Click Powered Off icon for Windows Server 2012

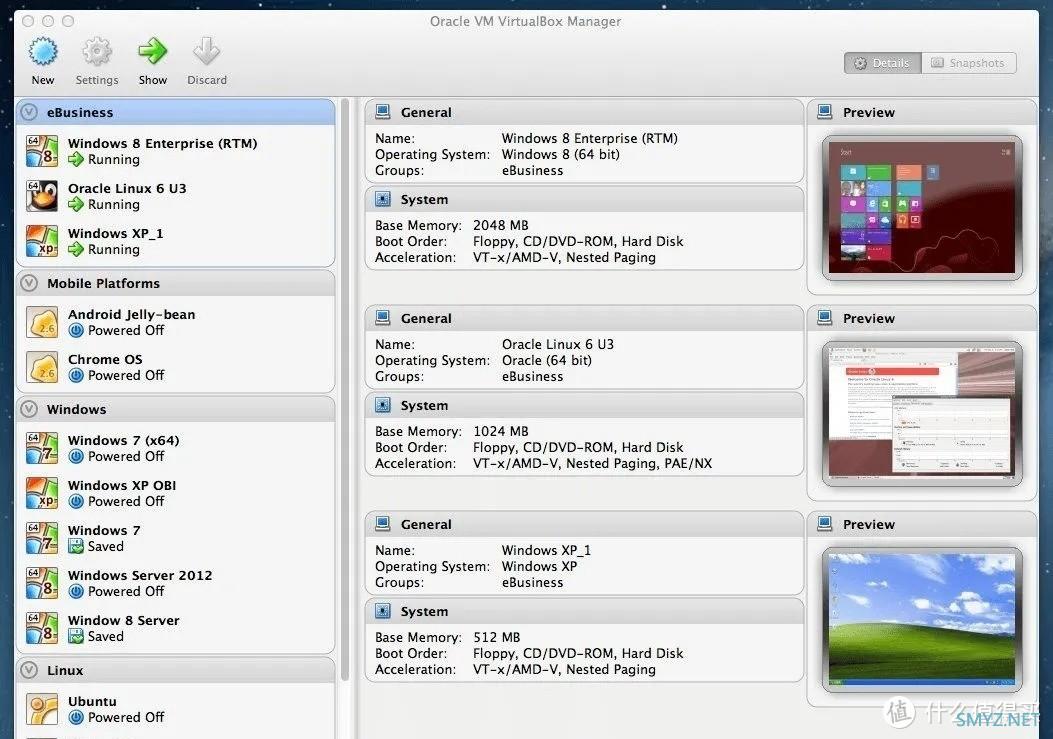point(76,592)
